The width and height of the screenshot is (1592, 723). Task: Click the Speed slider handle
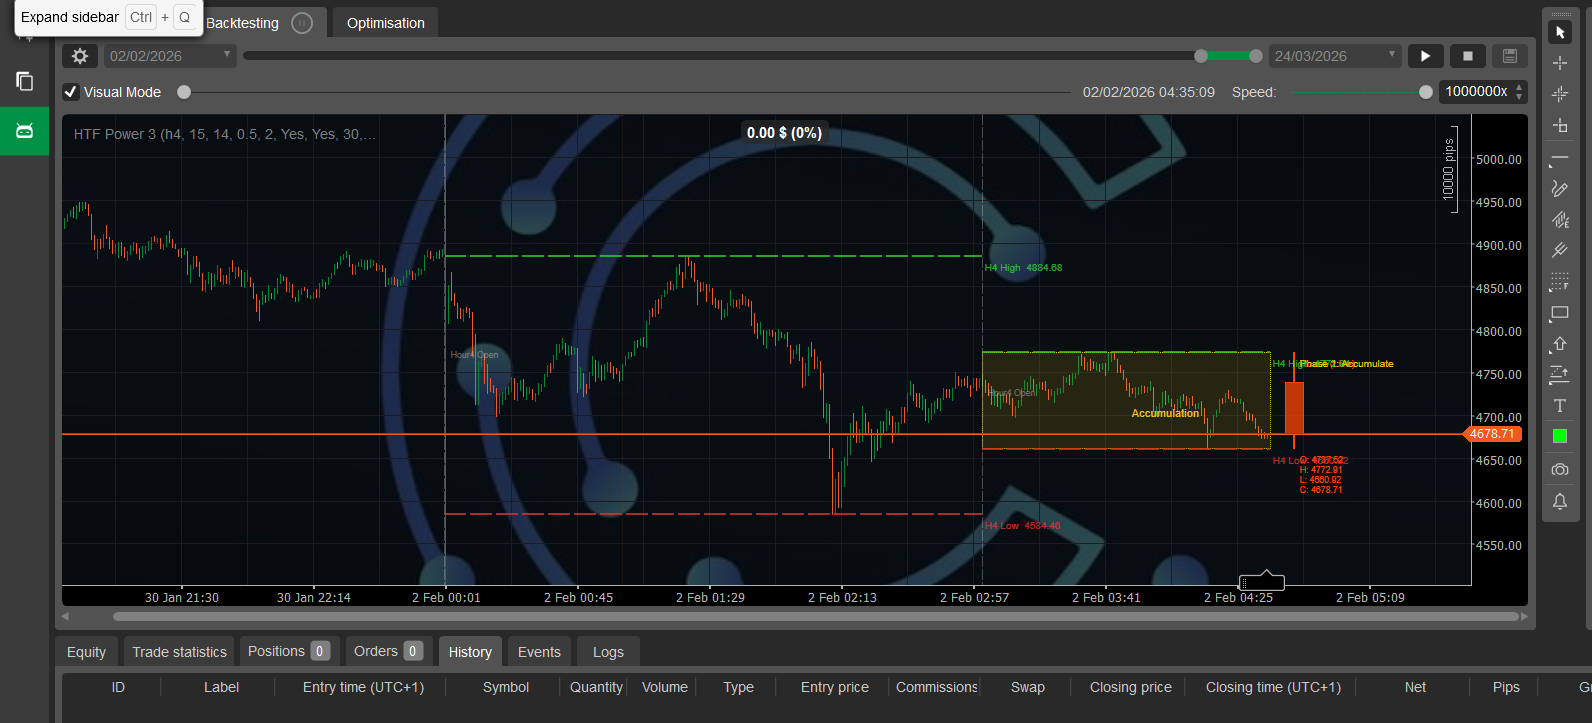1425,92
